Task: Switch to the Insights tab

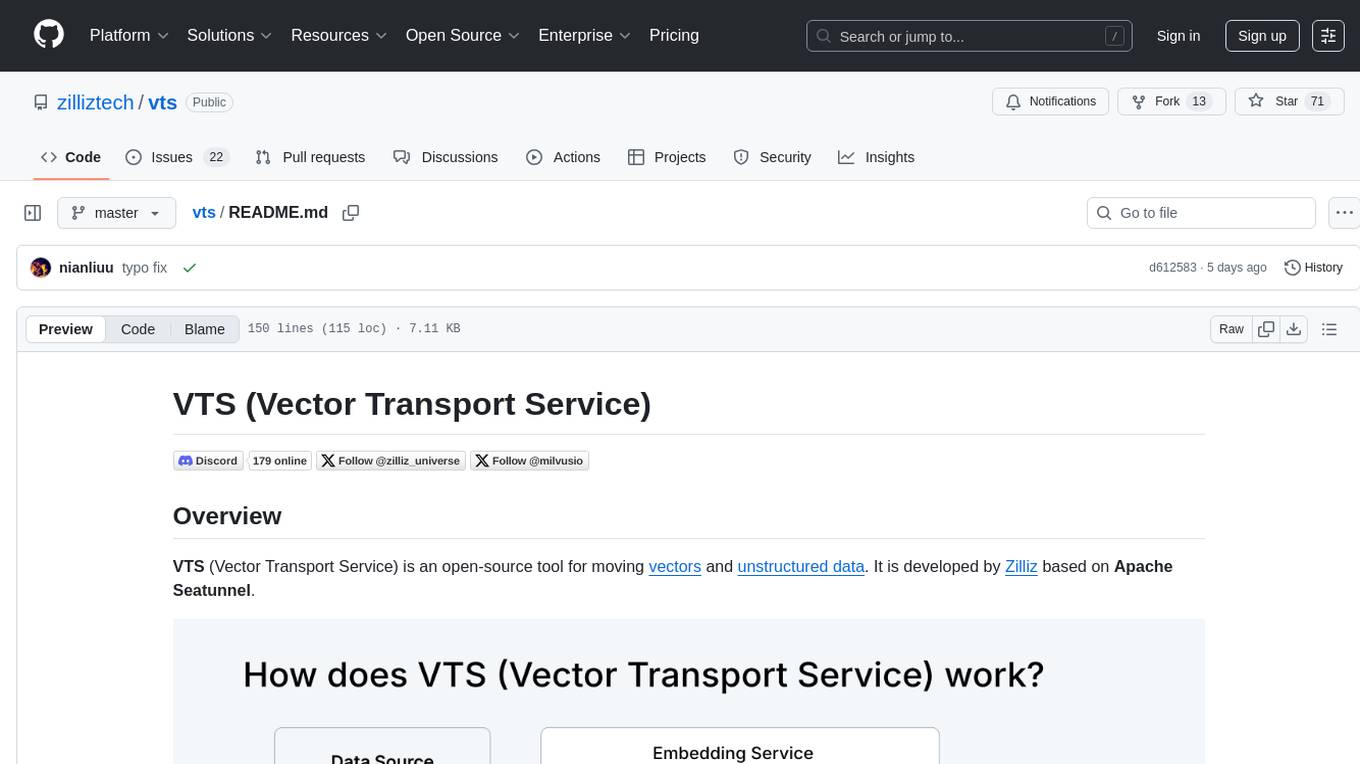Action: 876,157
